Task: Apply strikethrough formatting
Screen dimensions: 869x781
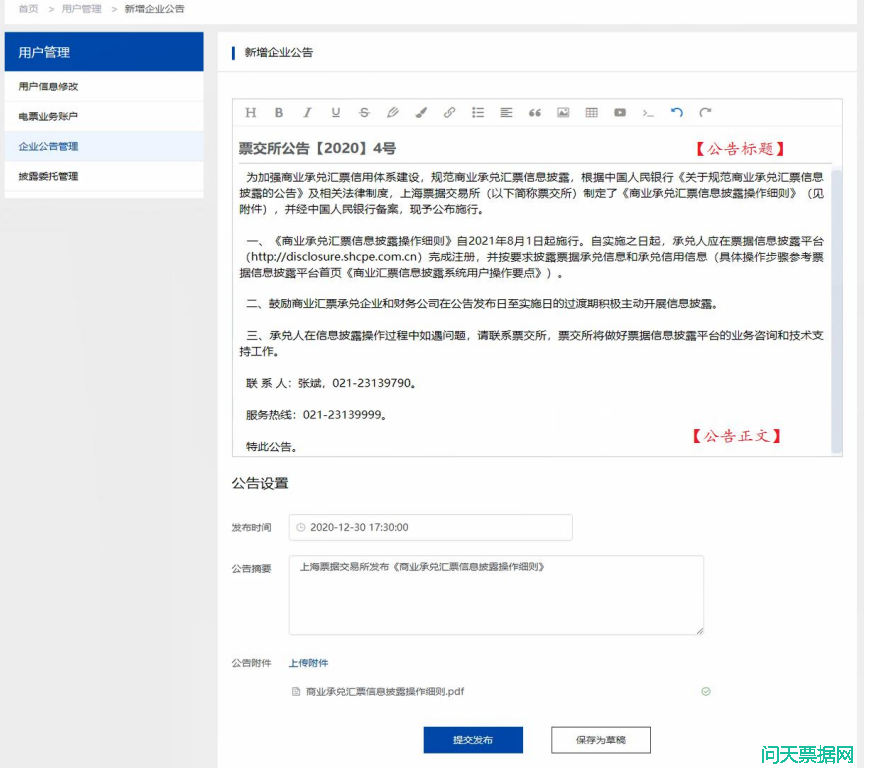Action: (x=364, y=113)
